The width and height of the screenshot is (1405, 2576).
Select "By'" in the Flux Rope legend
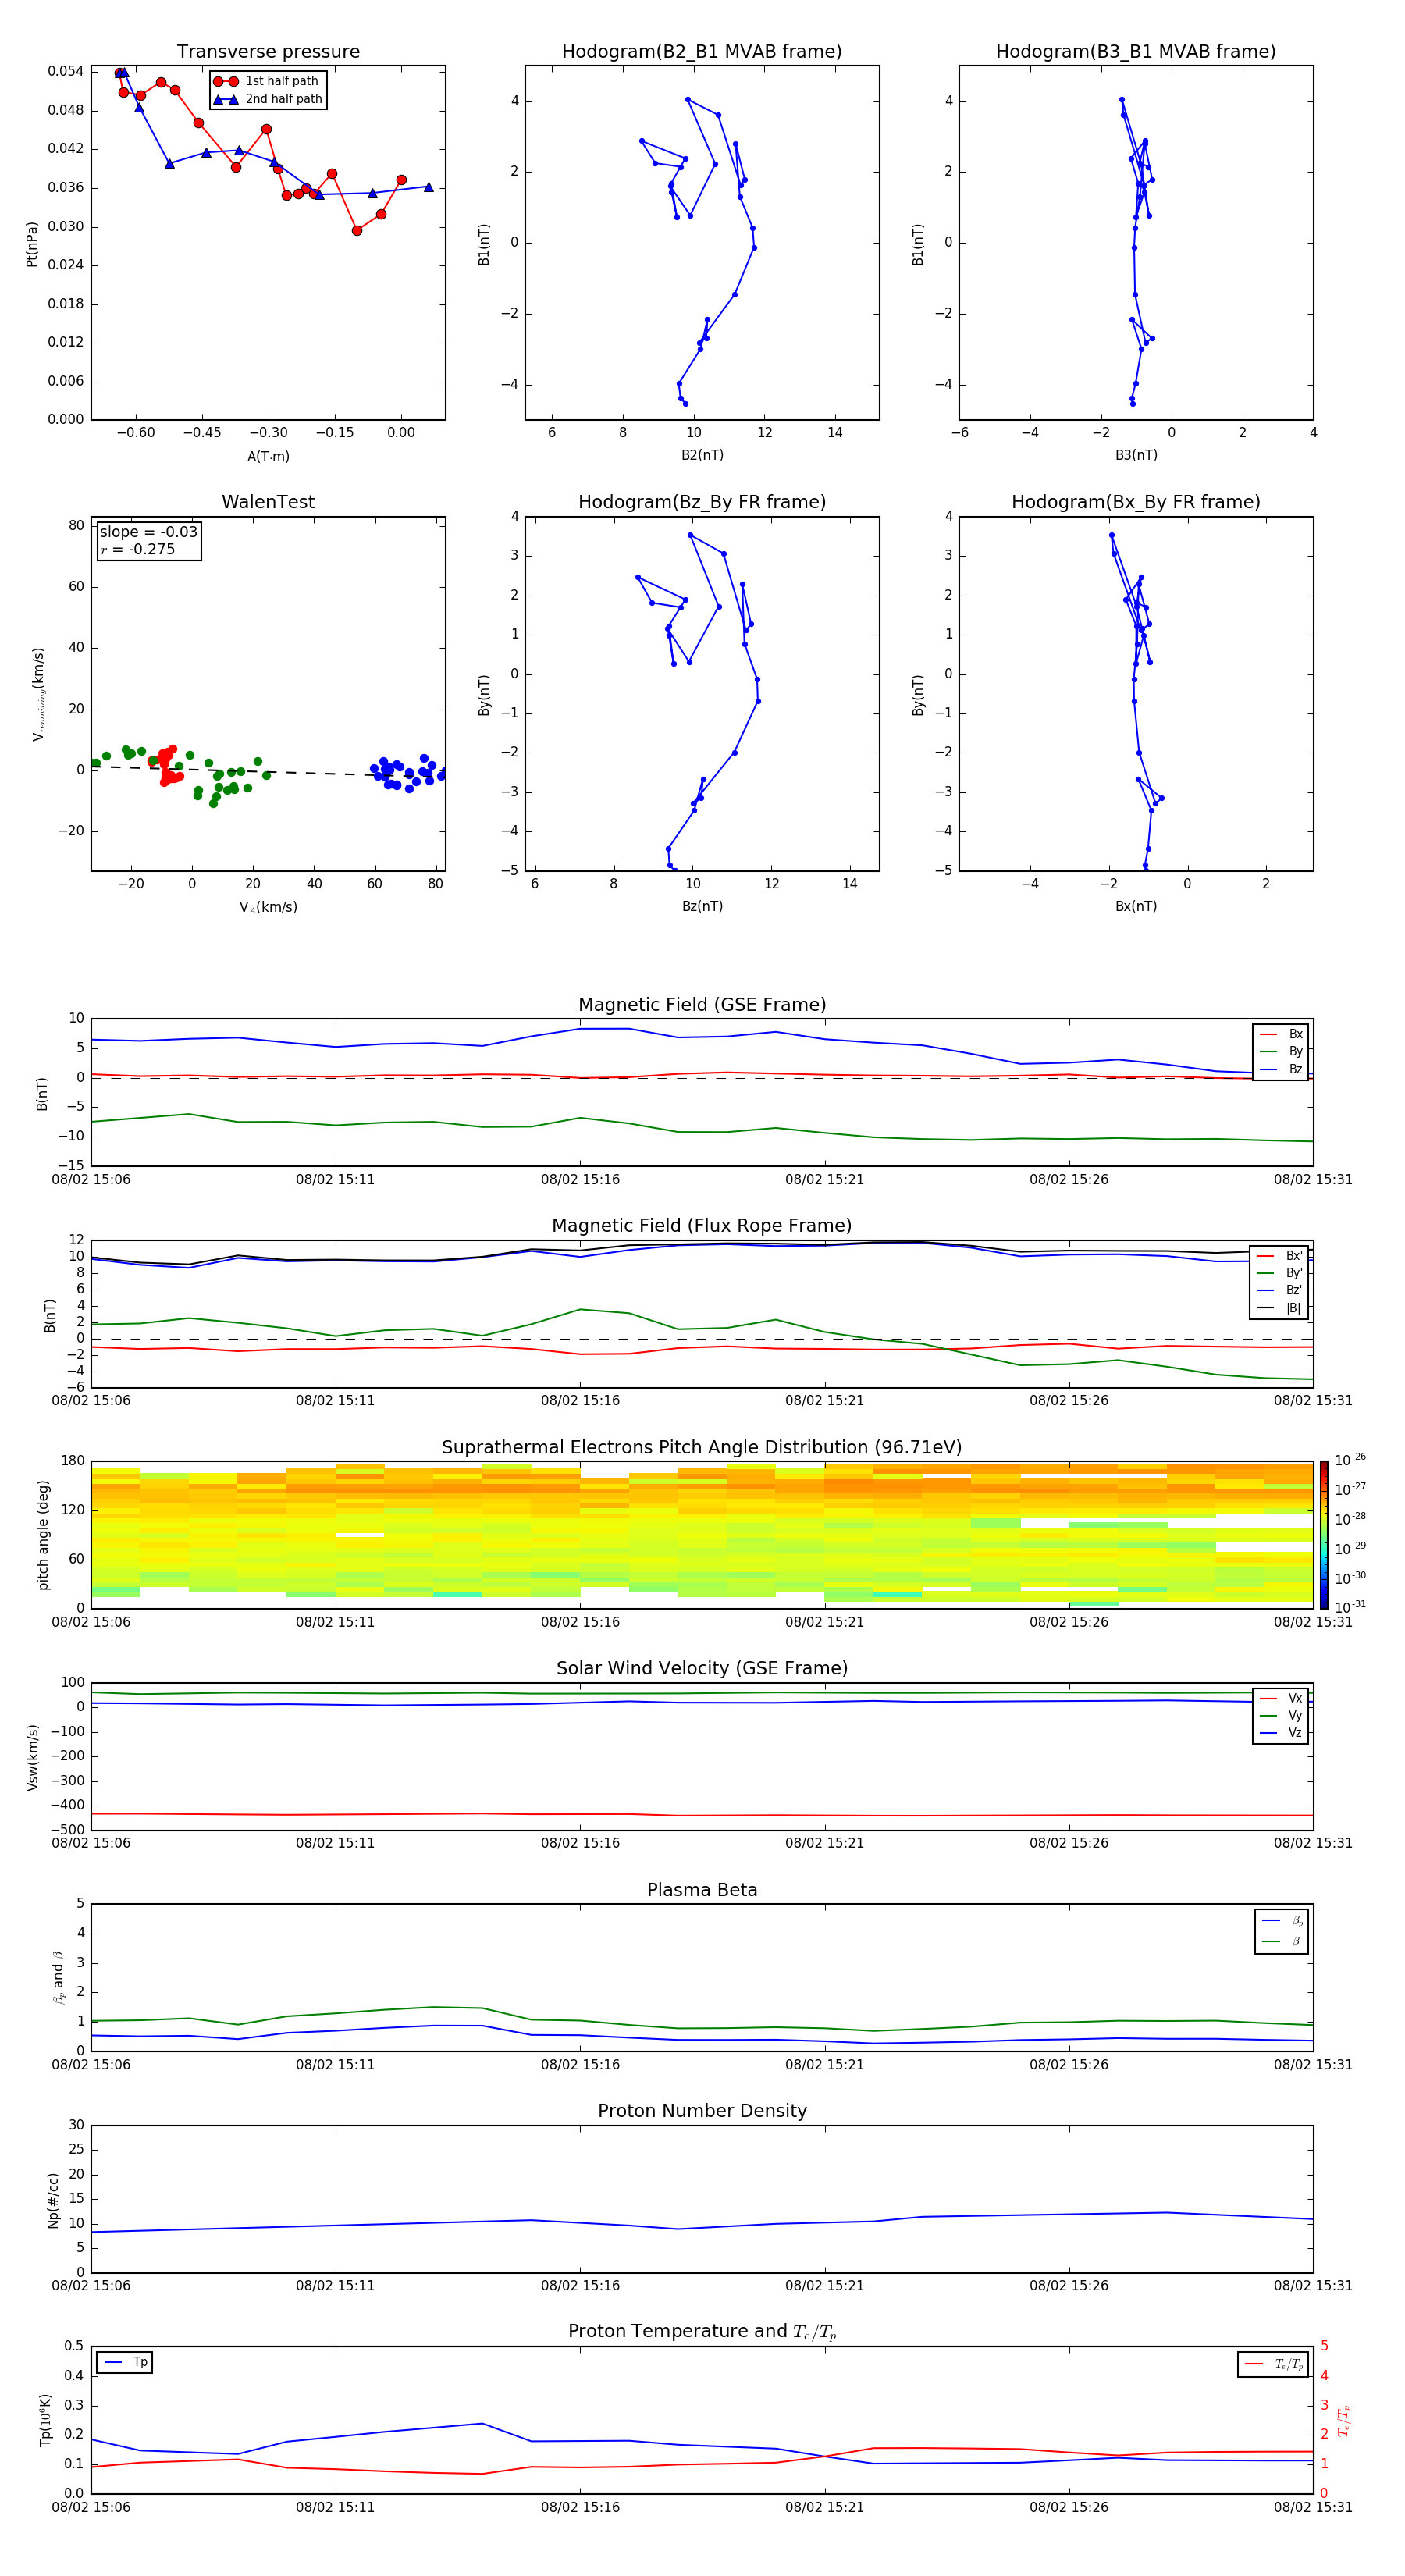coord(1281,1273)
